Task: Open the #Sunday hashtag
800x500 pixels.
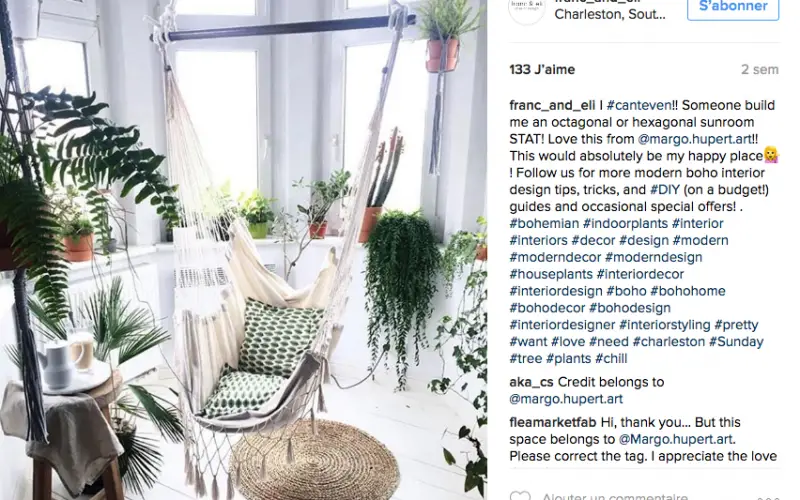Action: pos(736,341)
